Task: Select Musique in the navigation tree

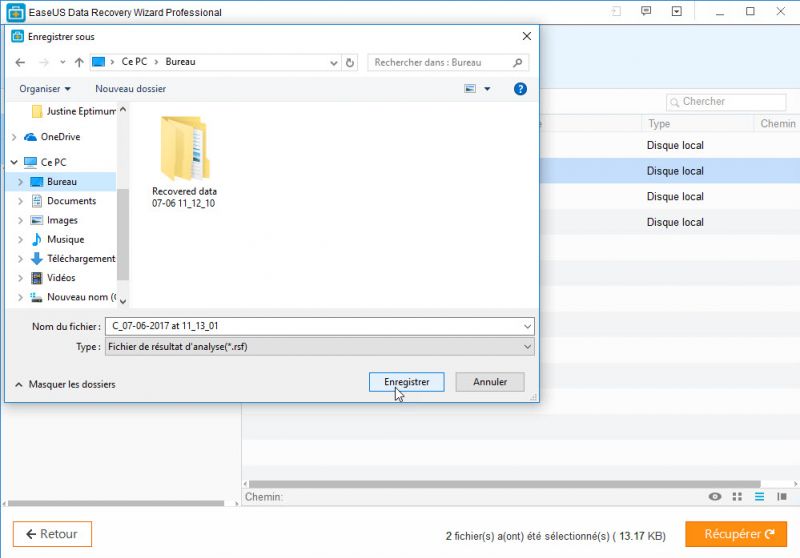Action: click(58, 239)
